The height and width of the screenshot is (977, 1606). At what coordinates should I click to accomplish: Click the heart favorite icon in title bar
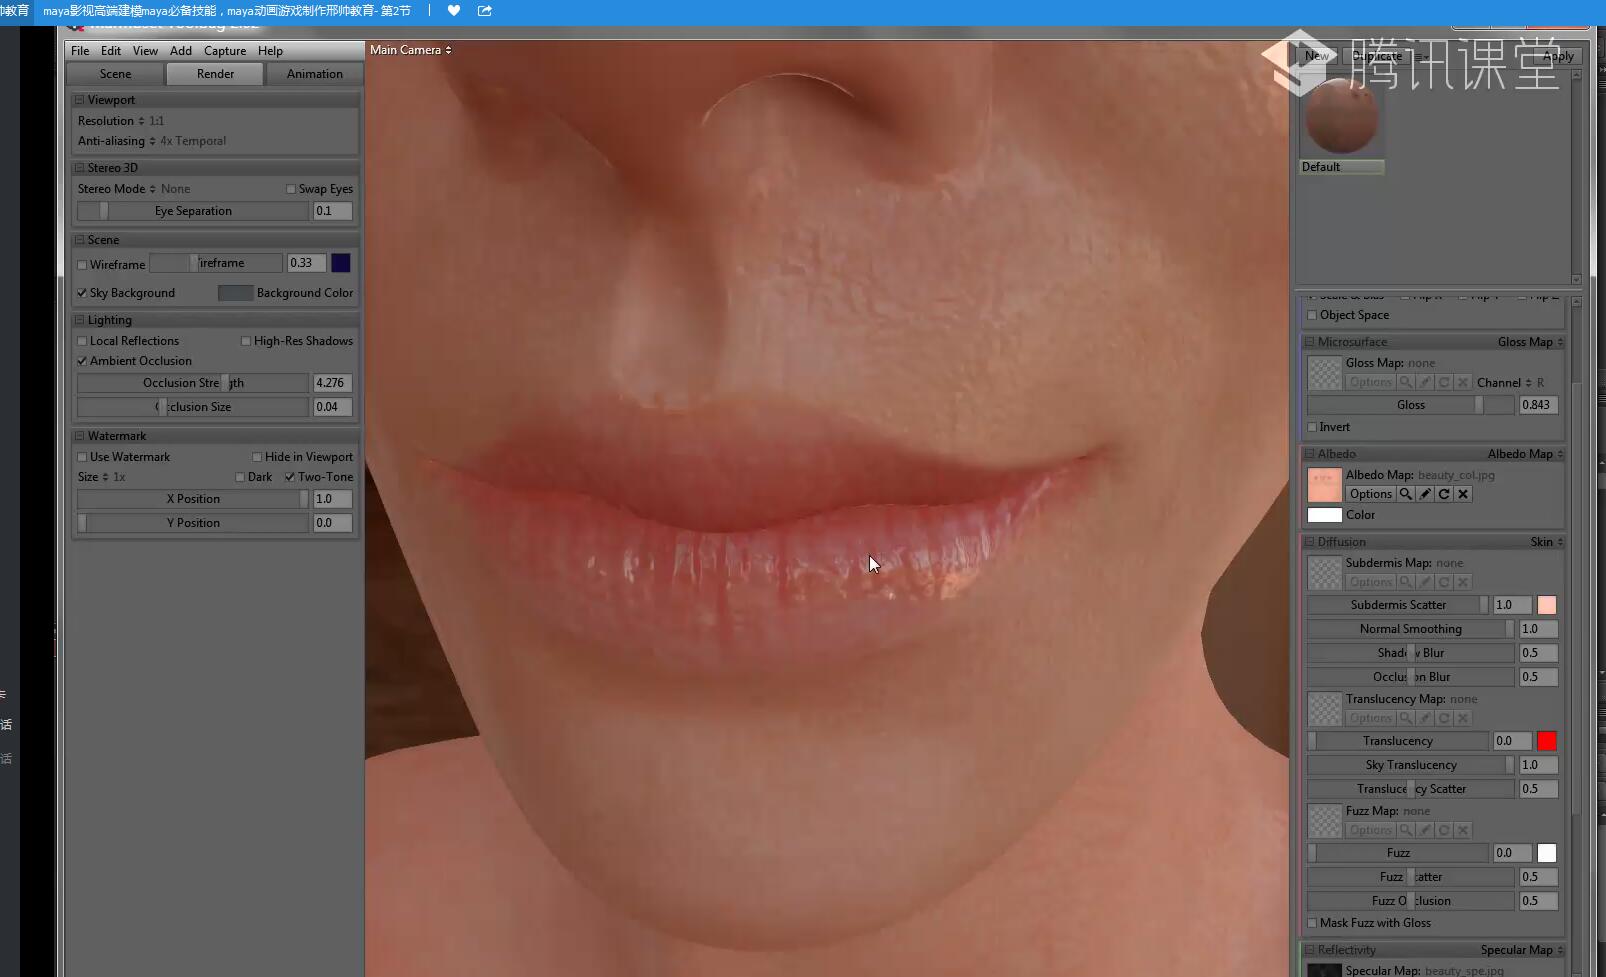click(x=454, y=11)
